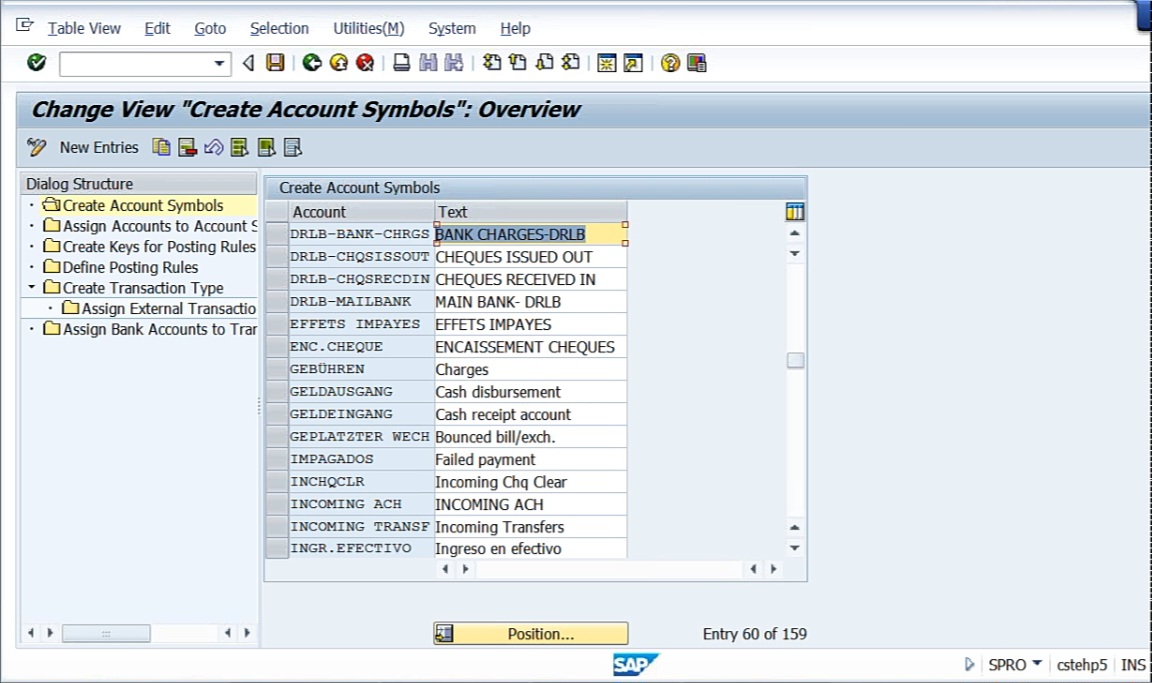
Task: Click the Undo Change icon
Action: coord(214,148)
